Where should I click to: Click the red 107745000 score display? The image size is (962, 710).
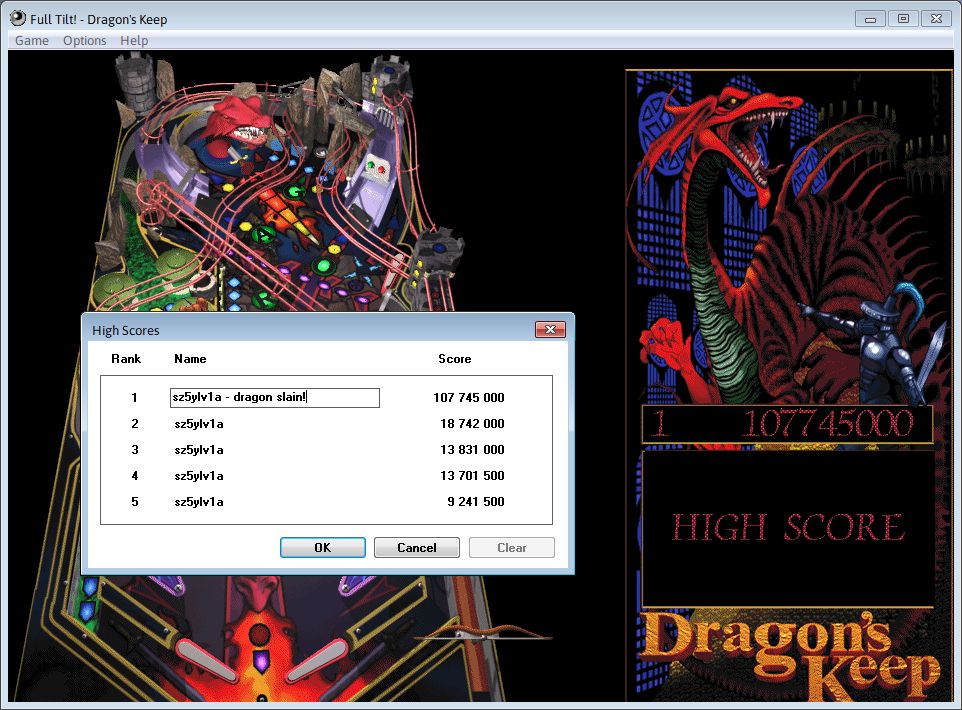[x=826, y=423]
